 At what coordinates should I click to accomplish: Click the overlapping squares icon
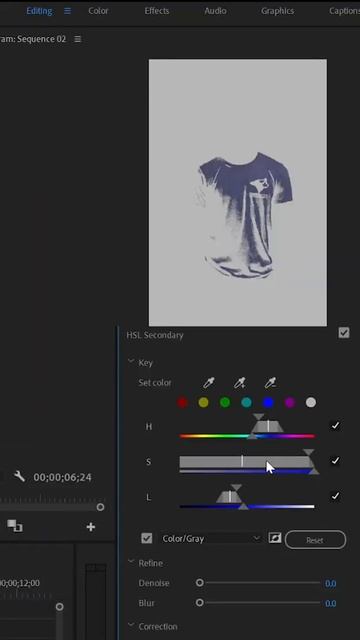tap(15, 526)
